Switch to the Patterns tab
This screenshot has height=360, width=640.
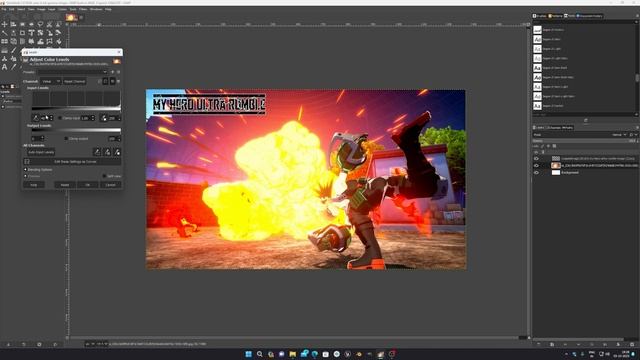point(555,16)
